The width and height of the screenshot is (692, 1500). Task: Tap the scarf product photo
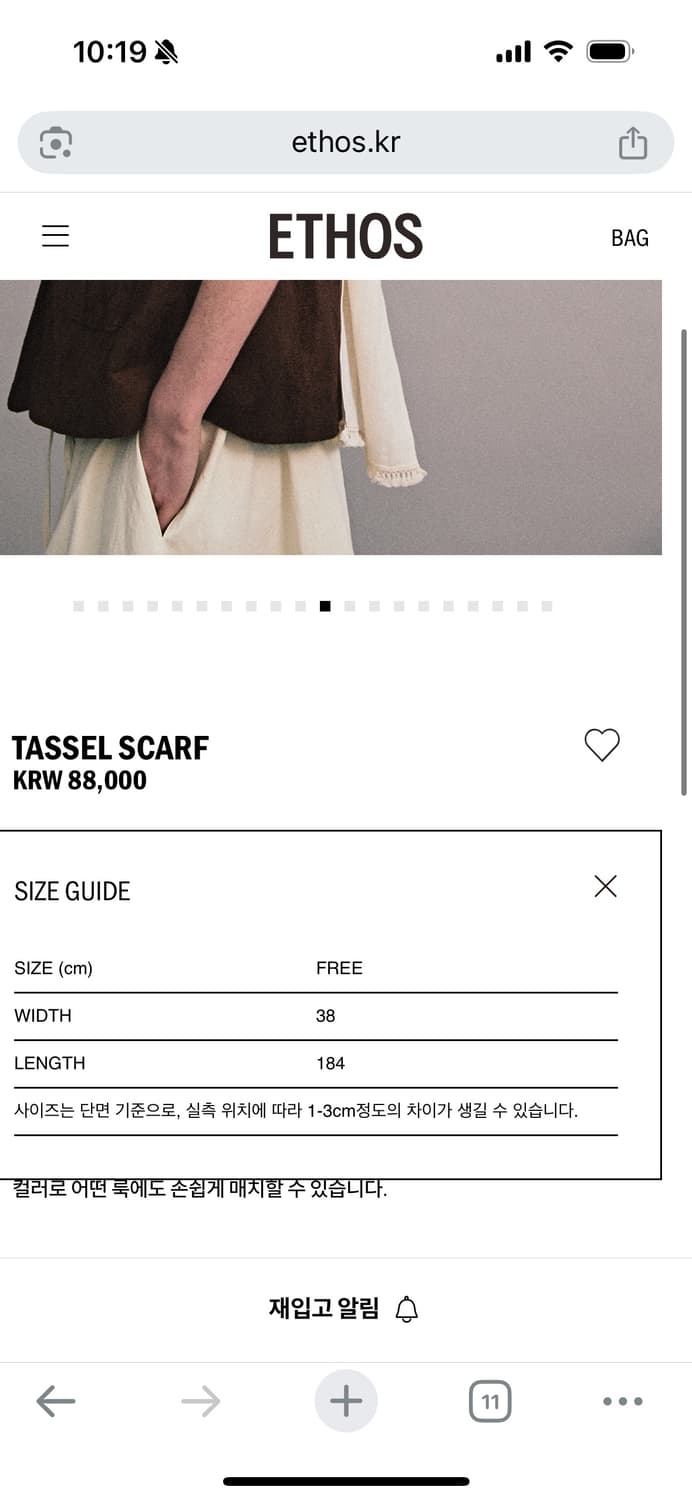[331, 417]
